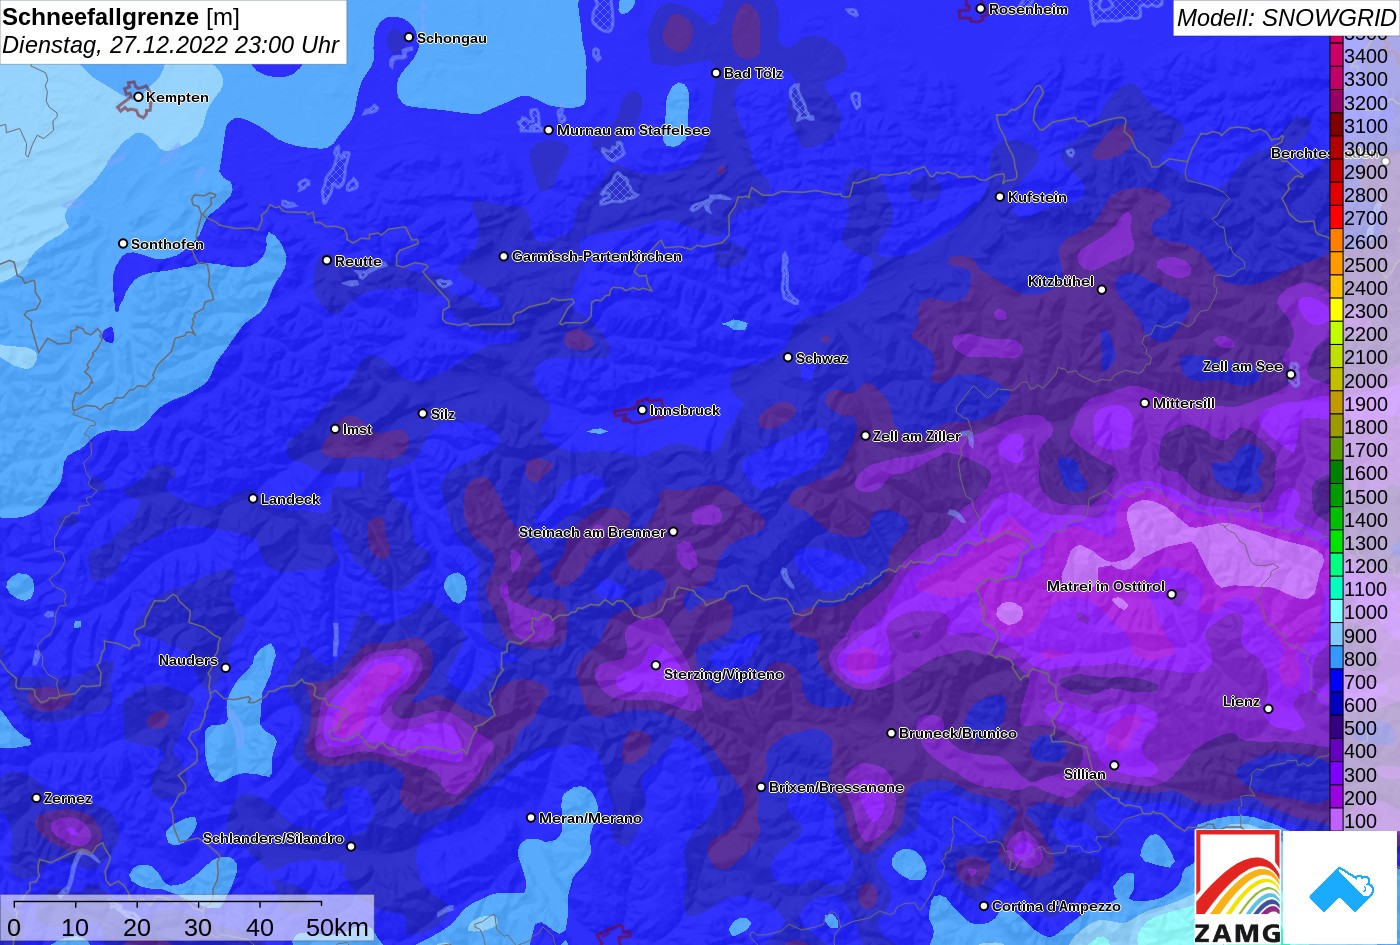Click the Schwaz marker dot
This screenshot has height=945, width=1400.
[x=788, y=357]
